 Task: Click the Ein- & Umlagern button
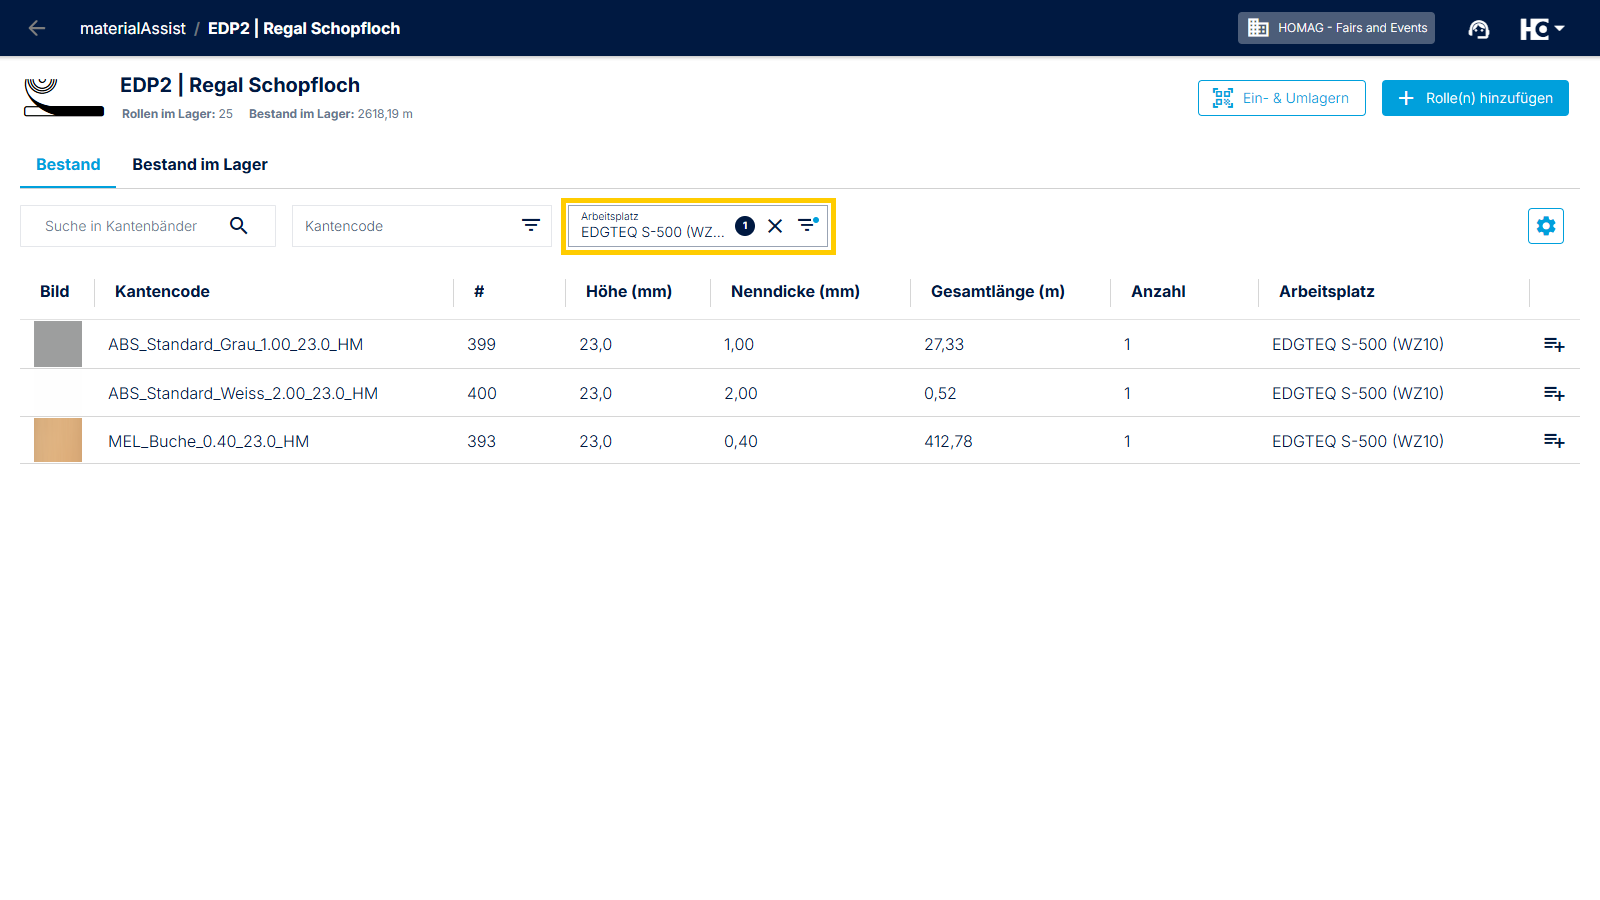1281,98
